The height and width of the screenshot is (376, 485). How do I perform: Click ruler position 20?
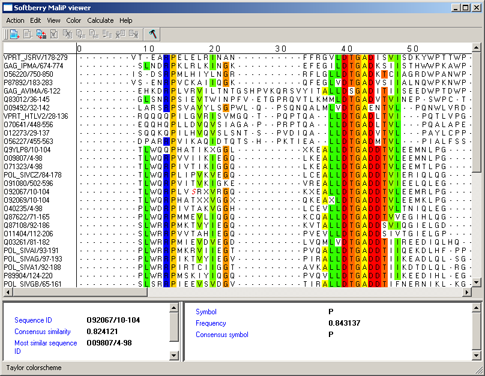(x=215, y=49)
